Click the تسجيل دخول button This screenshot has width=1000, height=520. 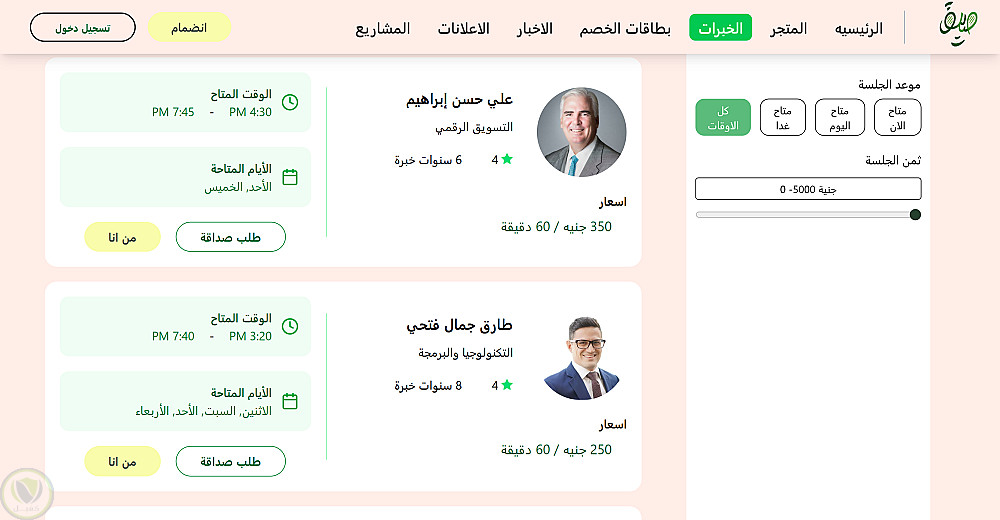point(82,27)
